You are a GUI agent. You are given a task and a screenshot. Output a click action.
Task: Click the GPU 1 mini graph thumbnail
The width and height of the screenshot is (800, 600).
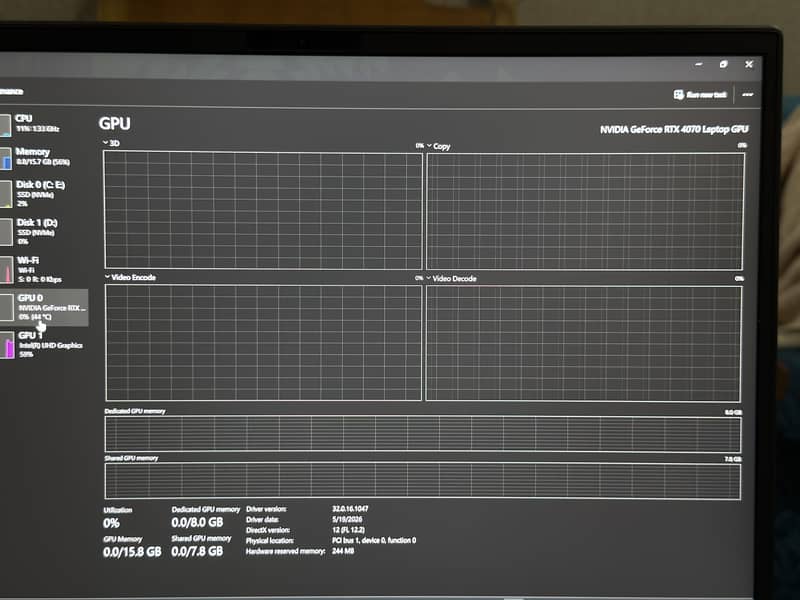coord(7,345)
